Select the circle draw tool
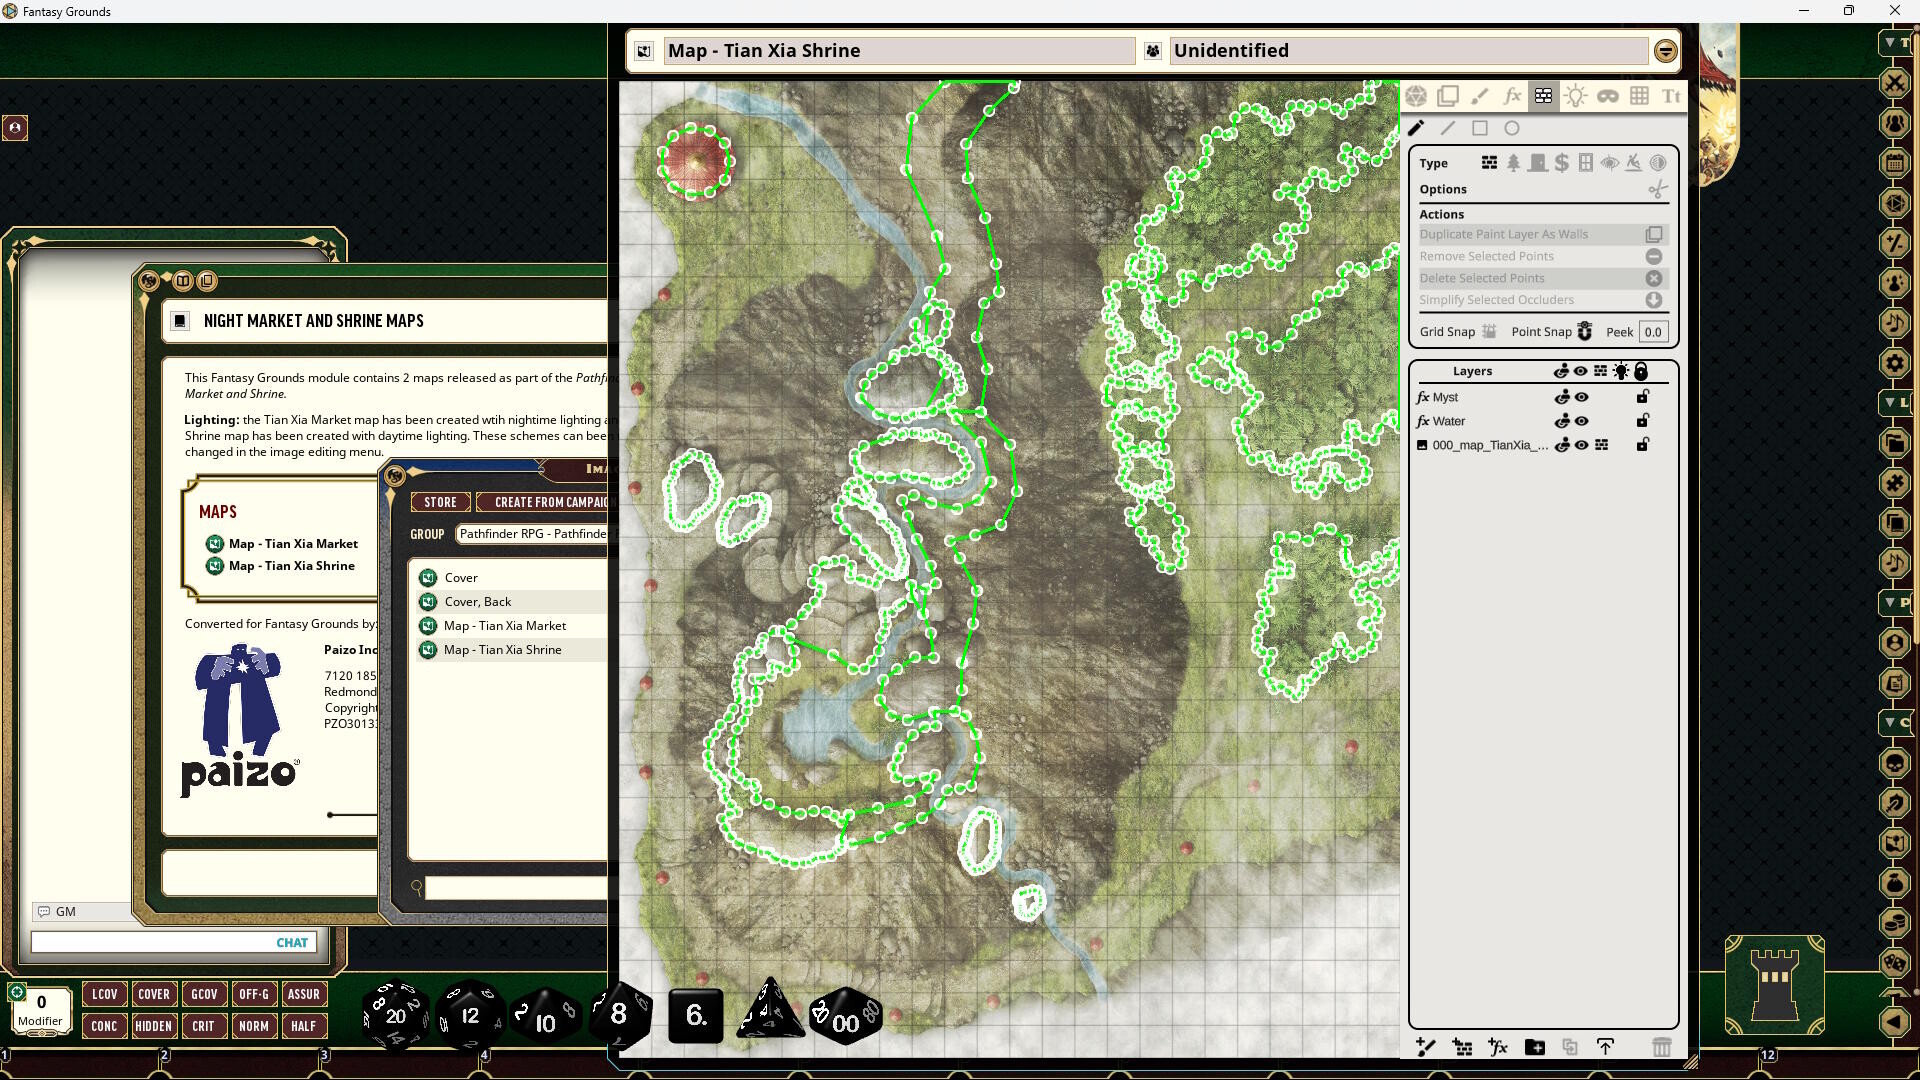This screenshot has height=1080, width=1920. (x=1512, y=128)
